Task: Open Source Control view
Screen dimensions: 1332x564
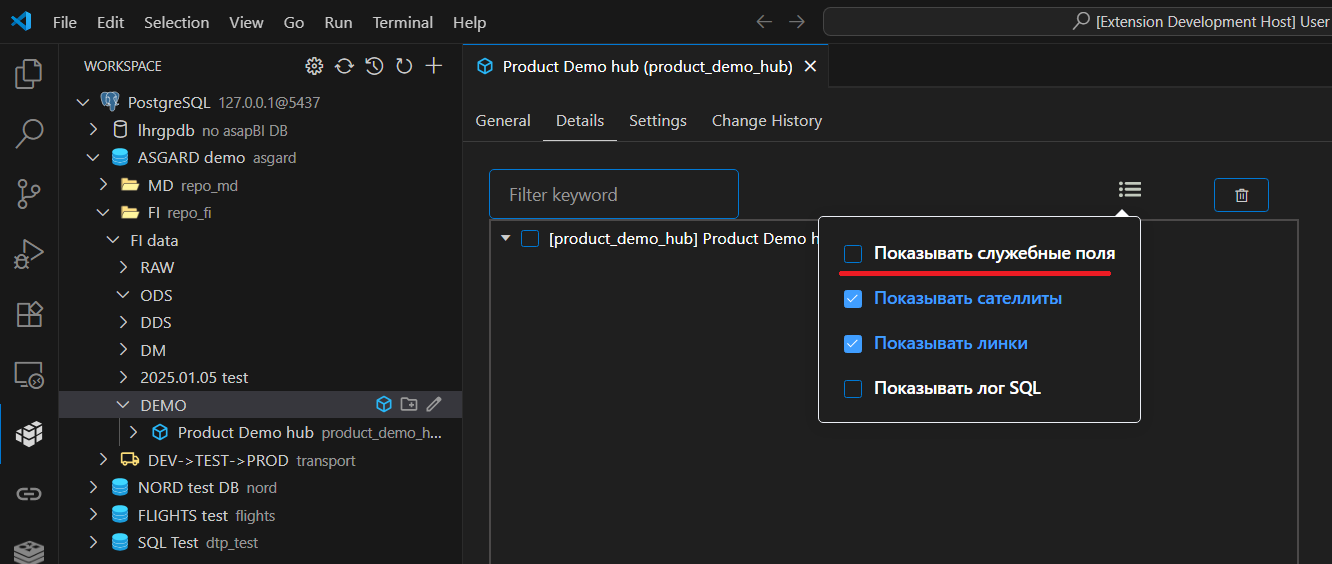Action: (x=29, y=194)
